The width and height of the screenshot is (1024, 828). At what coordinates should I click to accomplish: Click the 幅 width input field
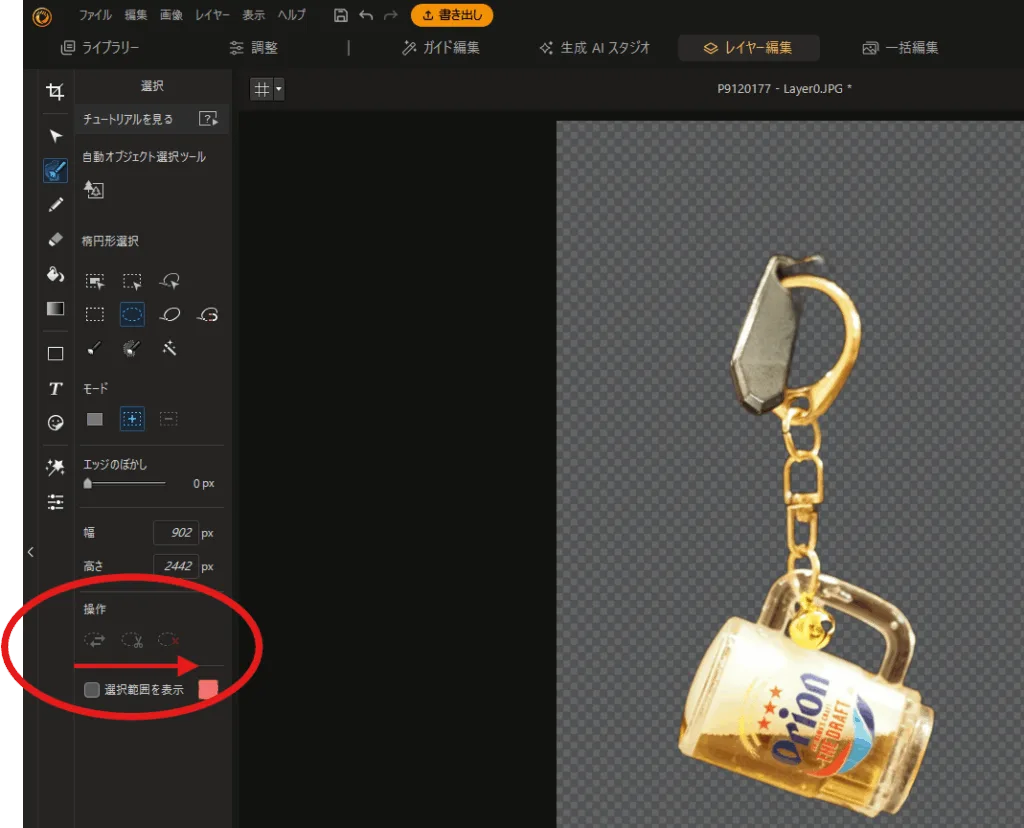tap(175, 533)
